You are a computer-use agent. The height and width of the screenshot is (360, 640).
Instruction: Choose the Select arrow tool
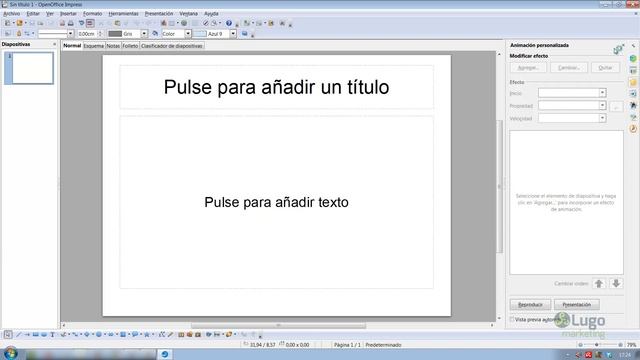8,335
